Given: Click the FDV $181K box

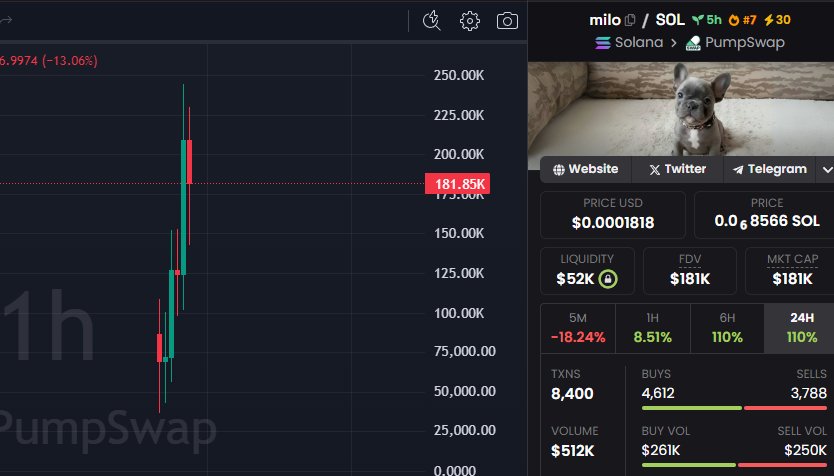Looking at the screenshot, I should [x=690, y=271].
